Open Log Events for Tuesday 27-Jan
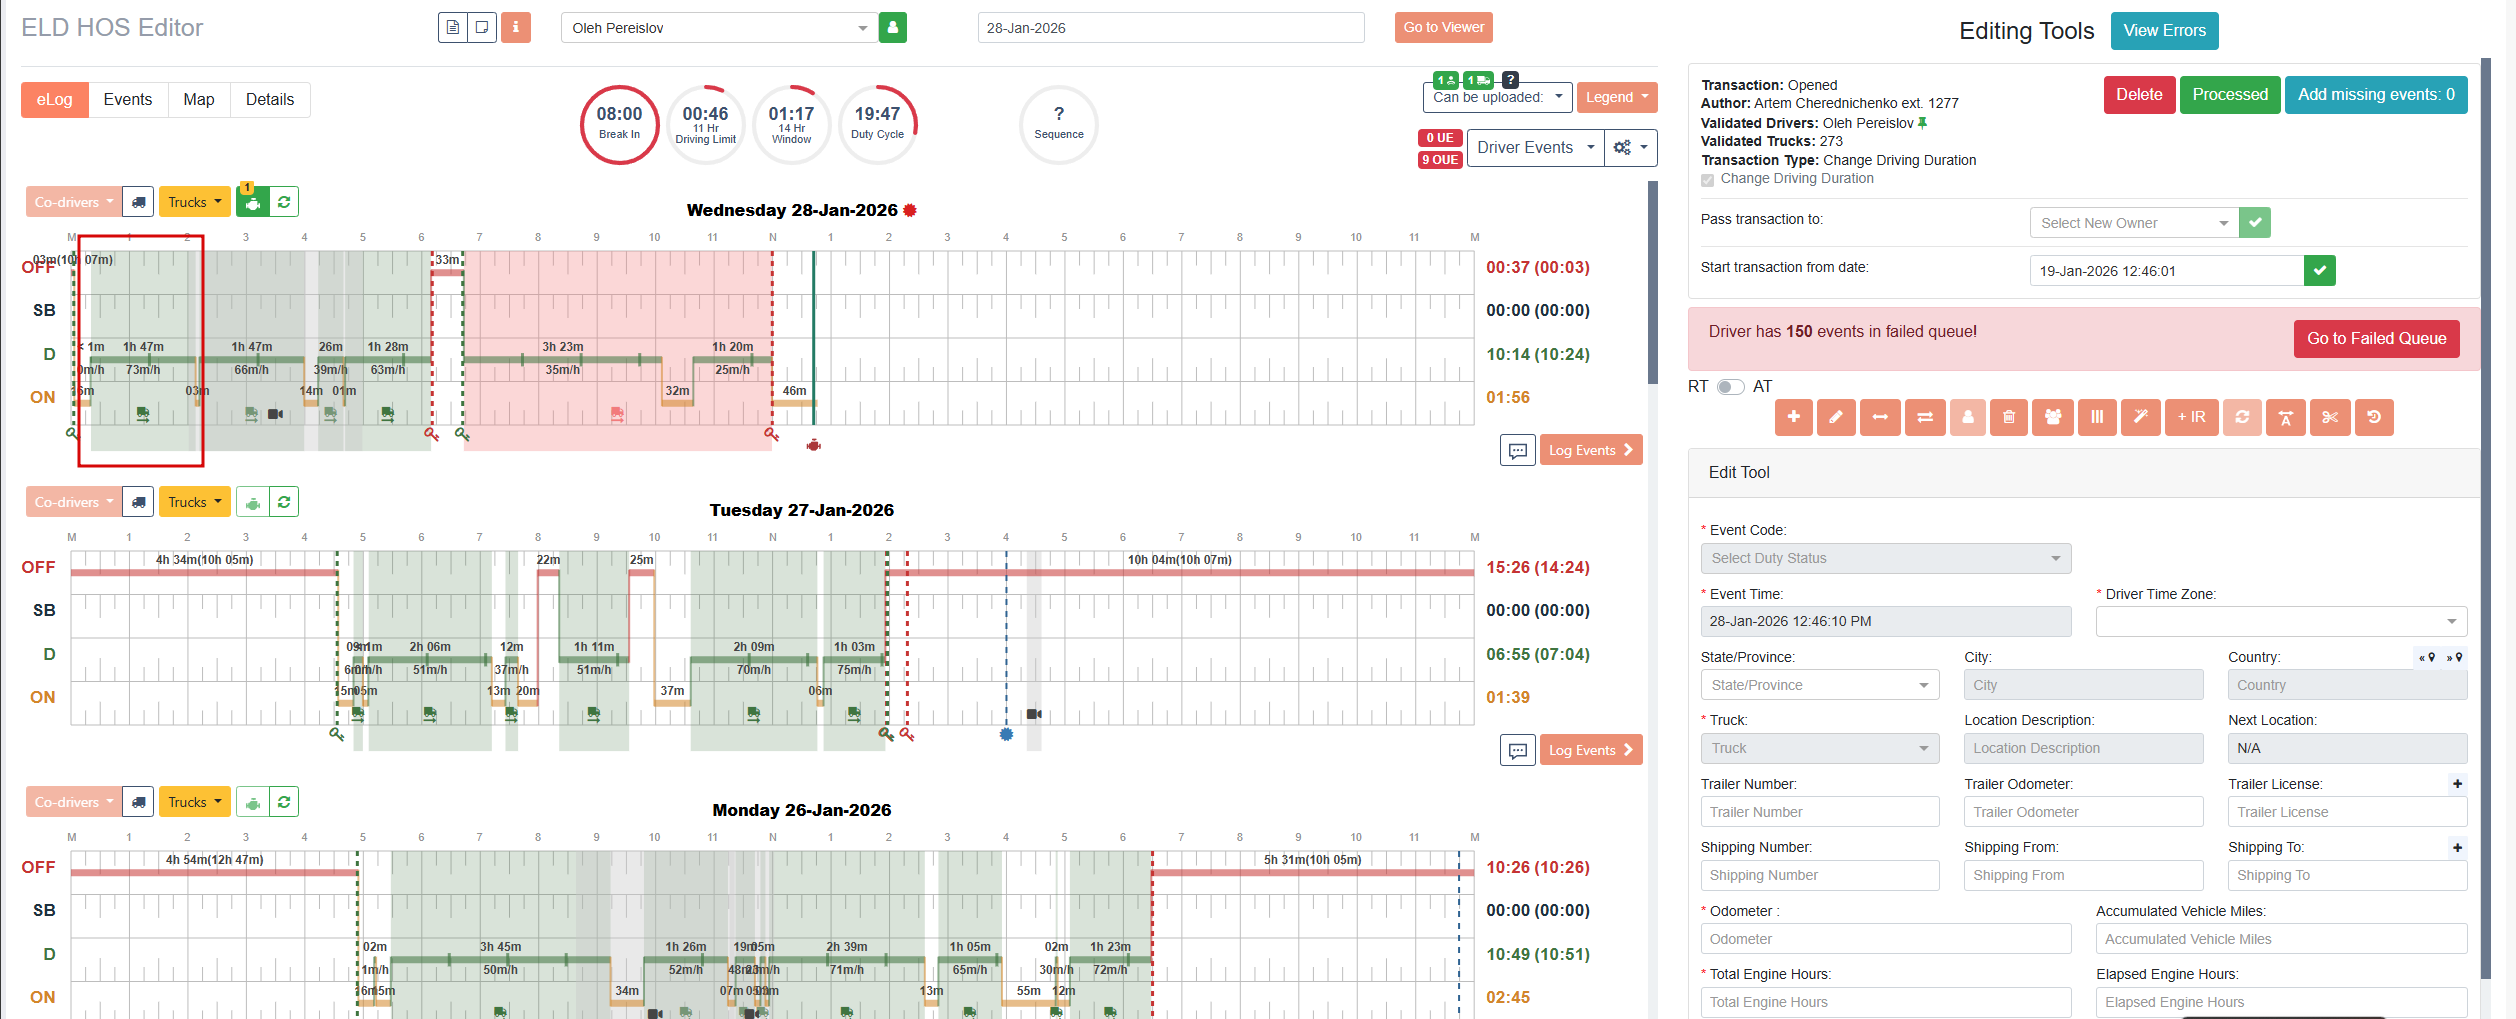2516x1019 pixels. pos(1591,750)
